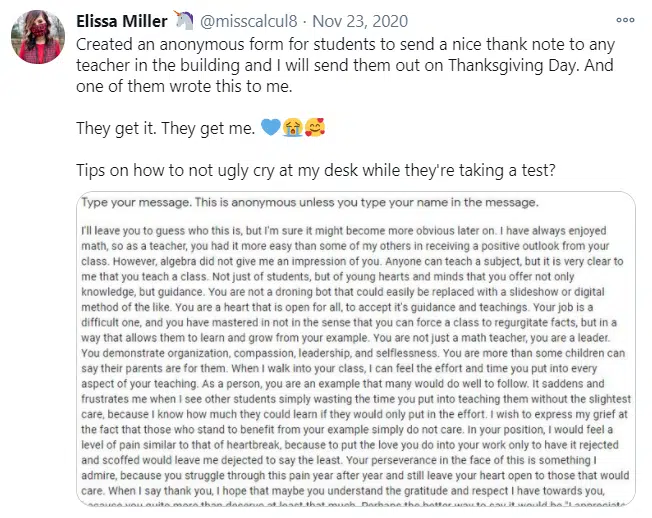Click the 'Tips on how to not ugly cry' line
The image size is (652, 518).
316,170
